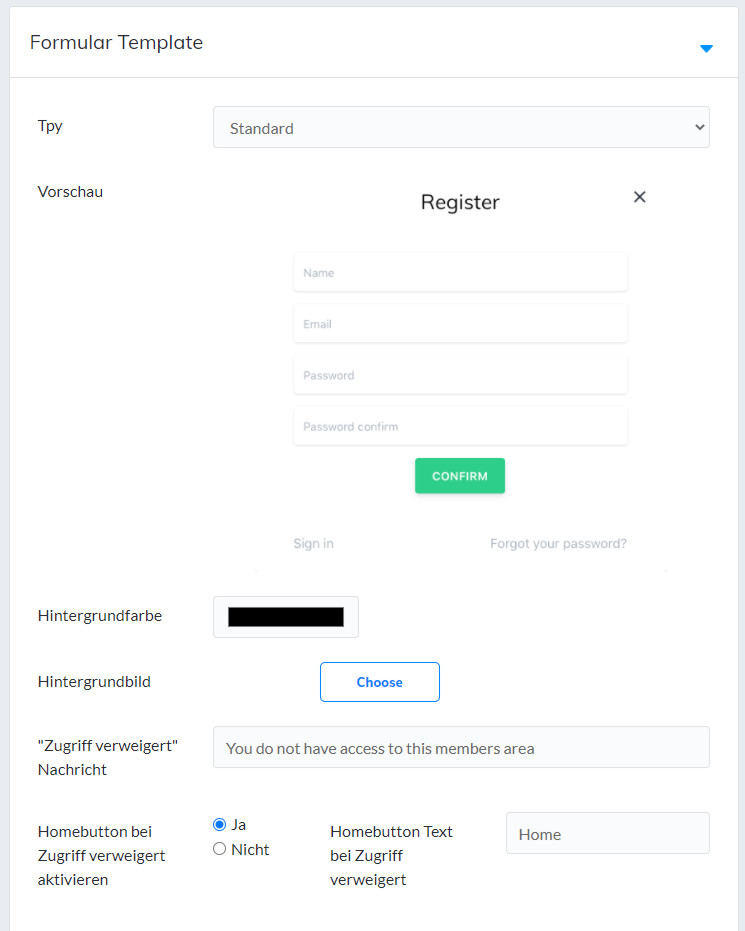Edit the Homebutton Text field
The image size is (745, 931).
pos(607,834)
